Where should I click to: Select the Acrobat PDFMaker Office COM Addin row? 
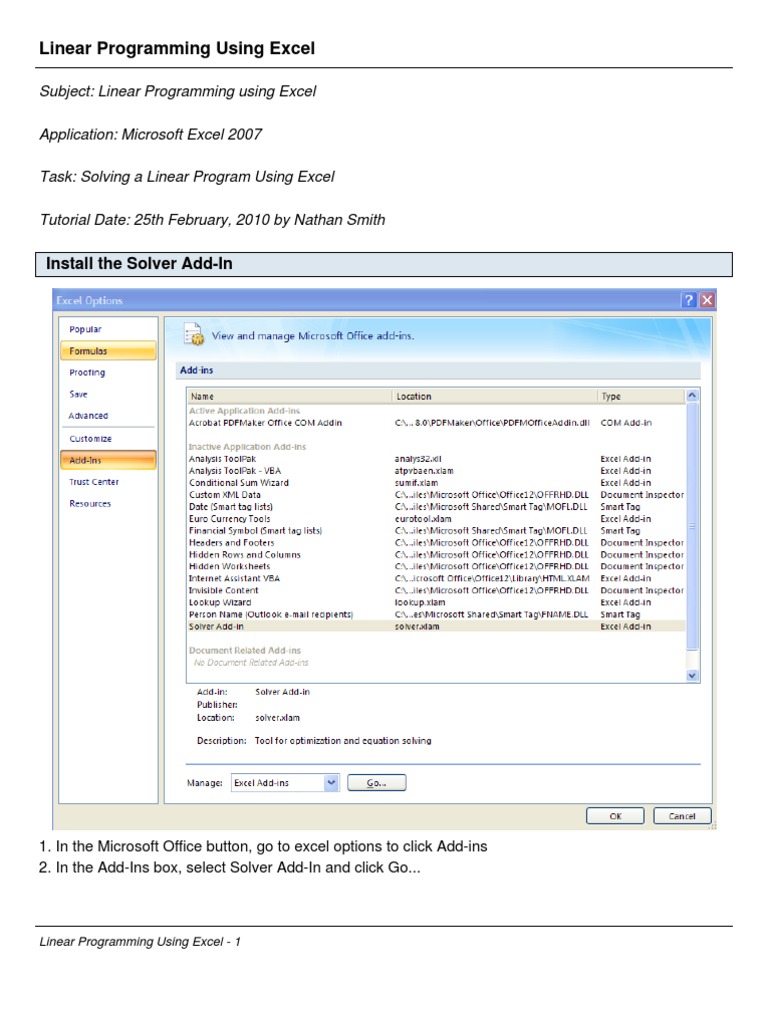[436, 423]
